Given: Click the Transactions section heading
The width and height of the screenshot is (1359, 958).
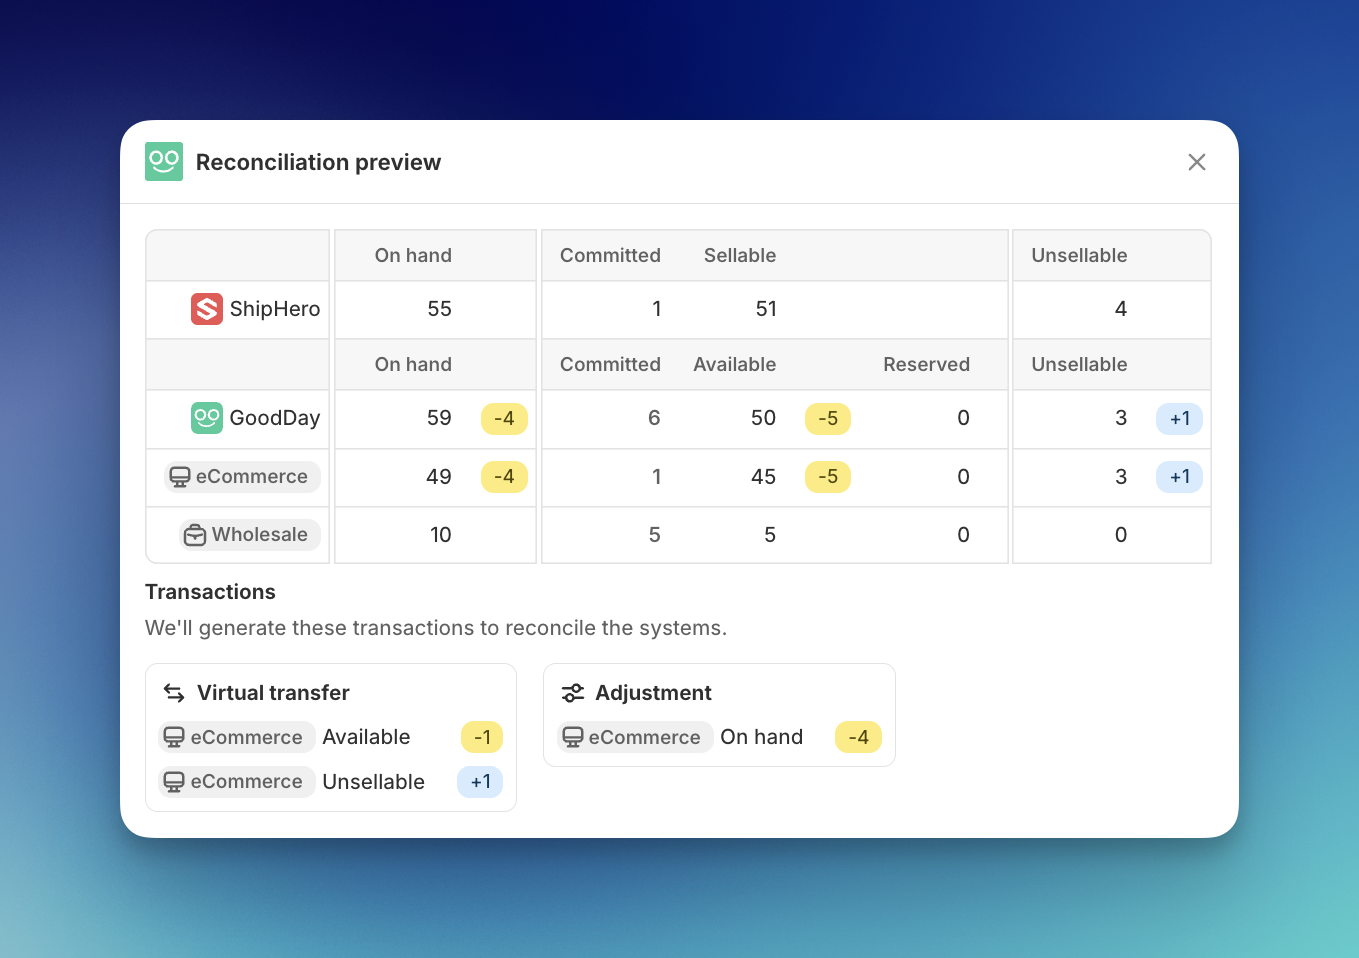Looking at the screenshot, I should [x=210, y=592].
